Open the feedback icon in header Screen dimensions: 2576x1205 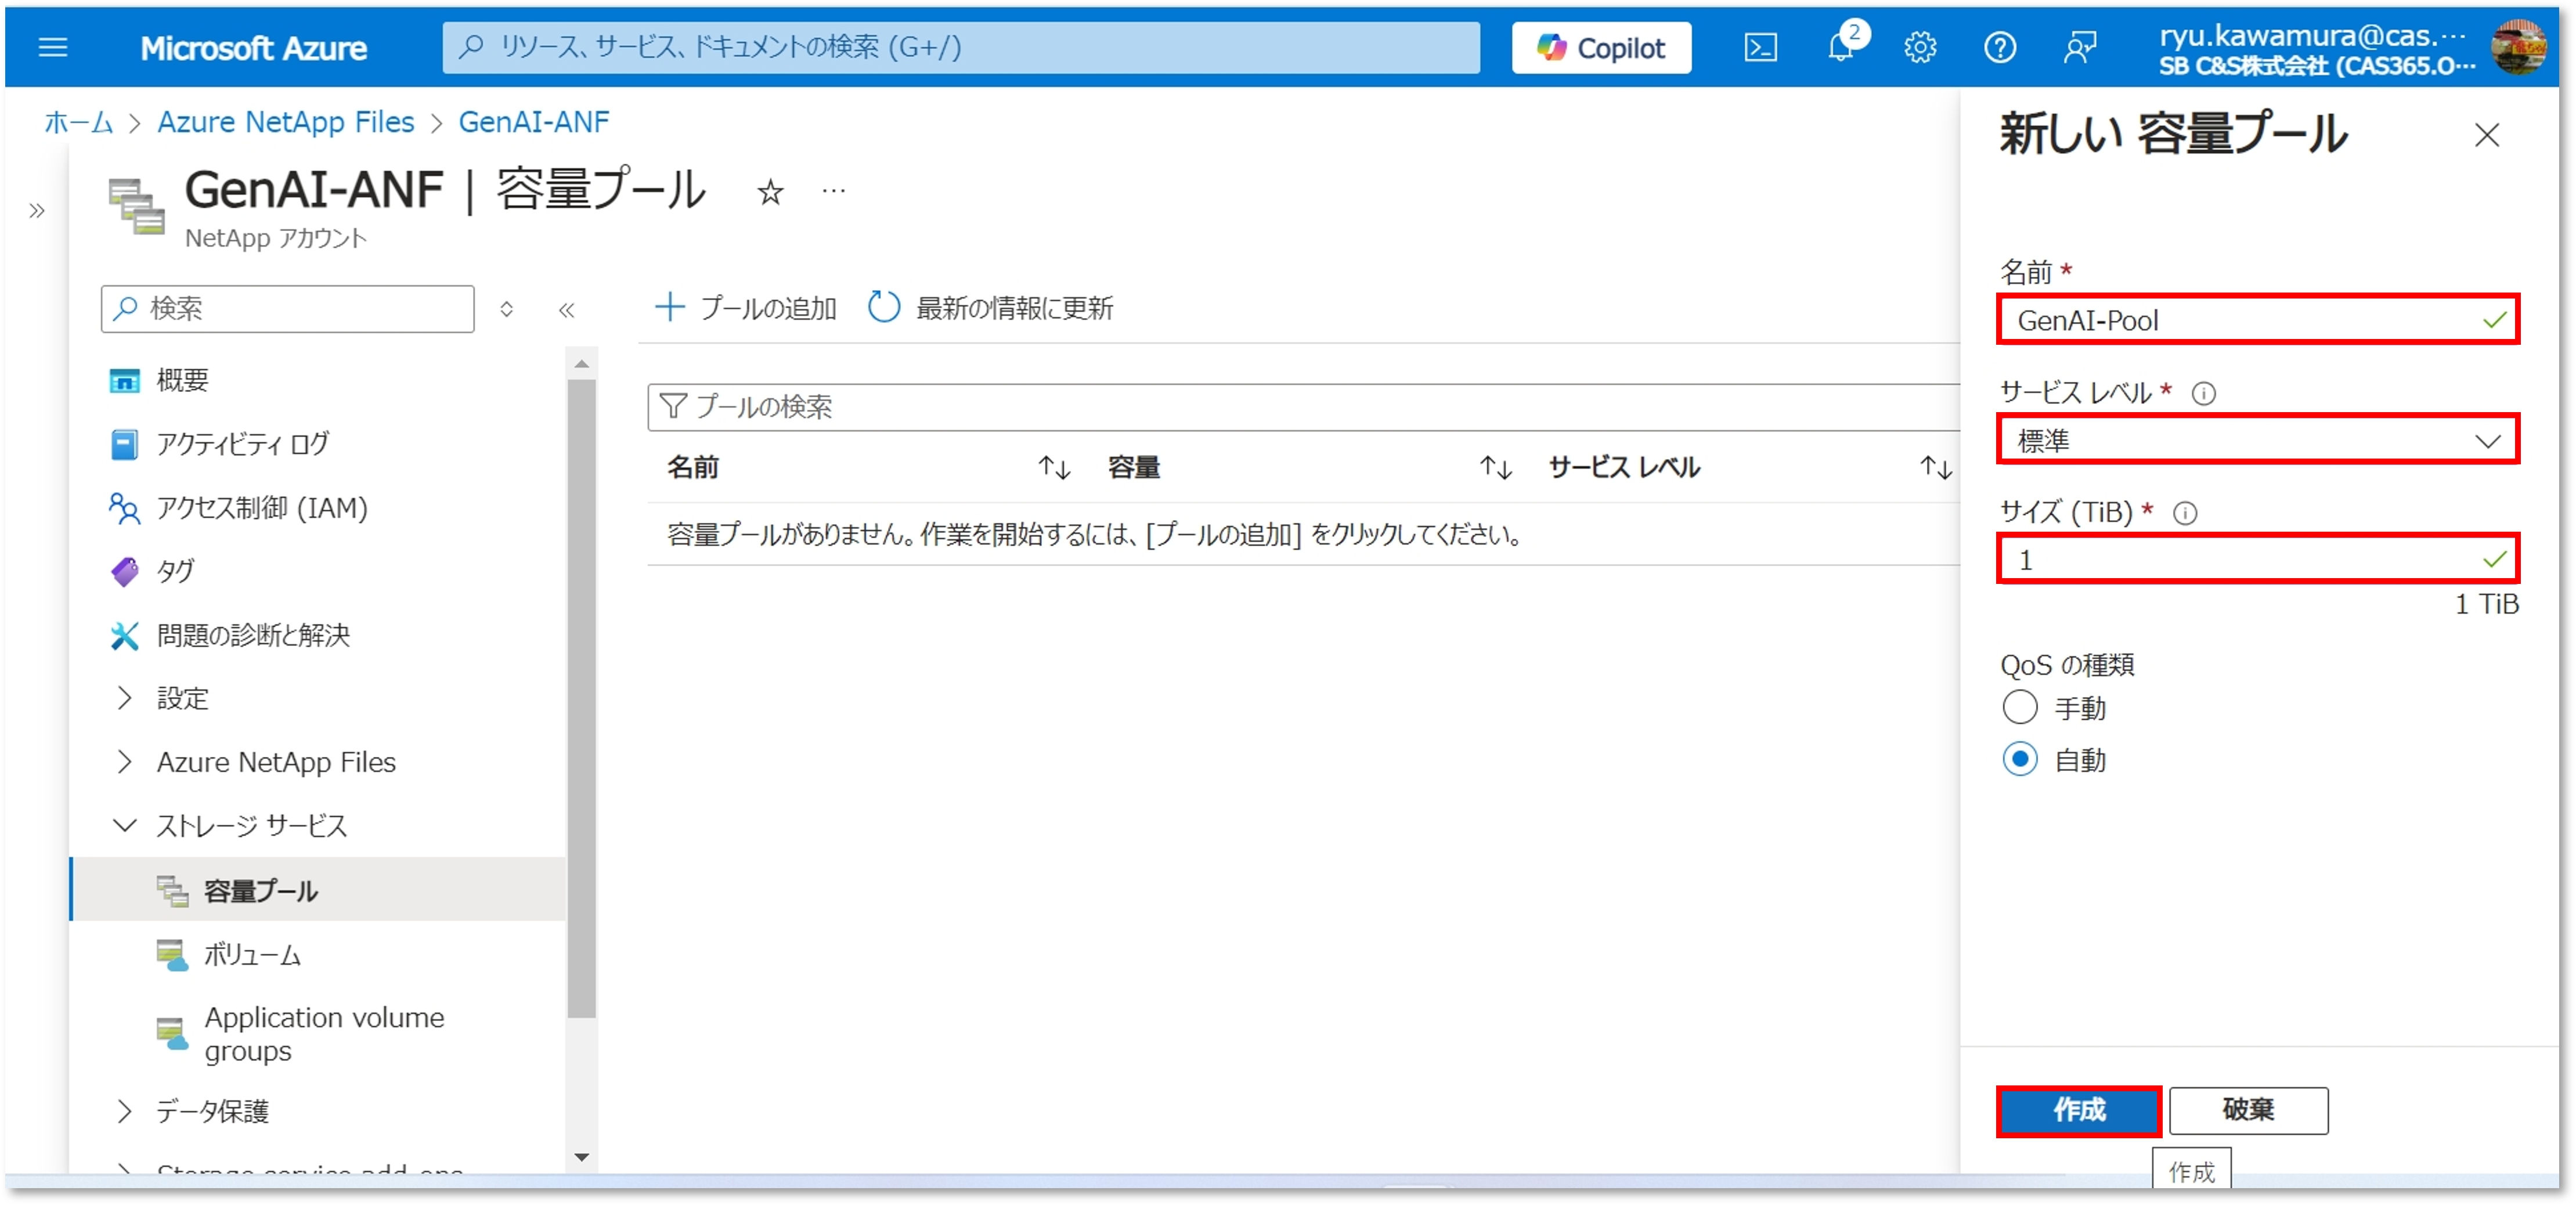tap(2079, 47)
